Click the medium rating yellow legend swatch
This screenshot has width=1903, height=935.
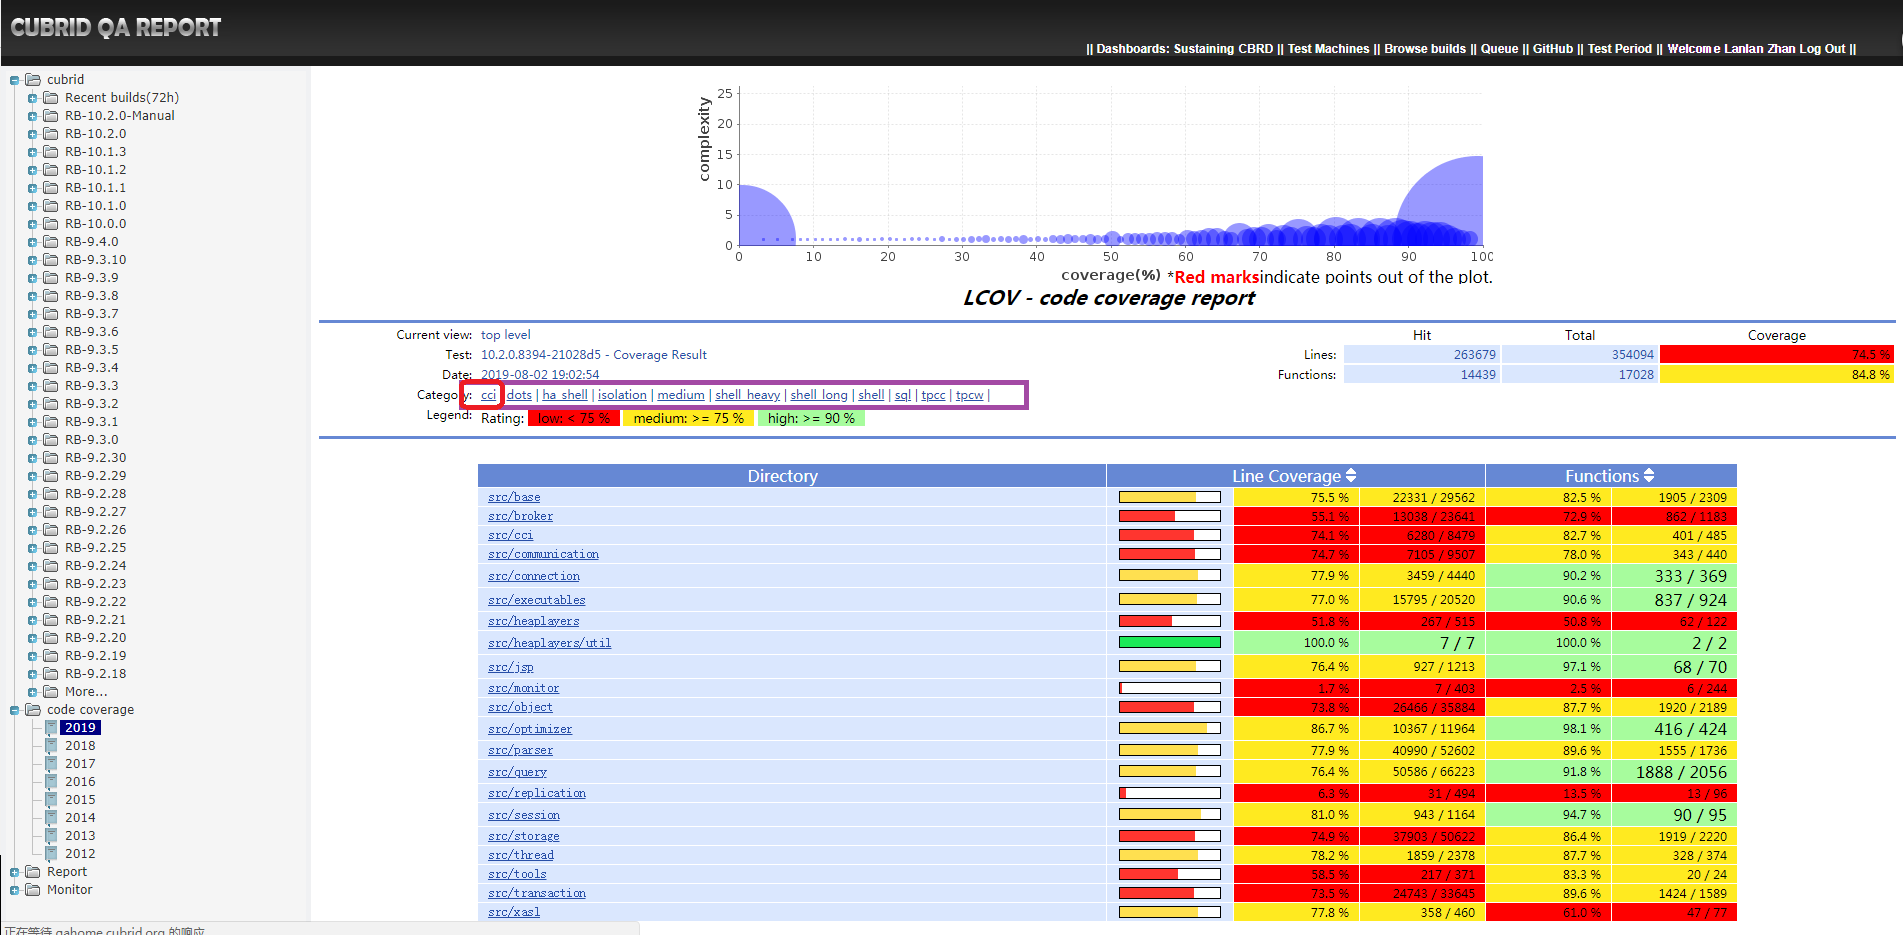[x=689, y=418]
